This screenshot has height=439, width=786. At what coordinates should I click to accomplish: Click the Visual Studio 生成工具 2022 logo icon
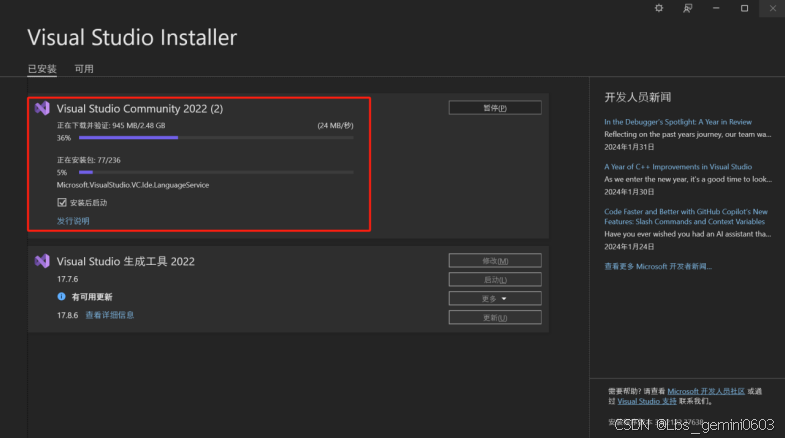tap(42, 261)
